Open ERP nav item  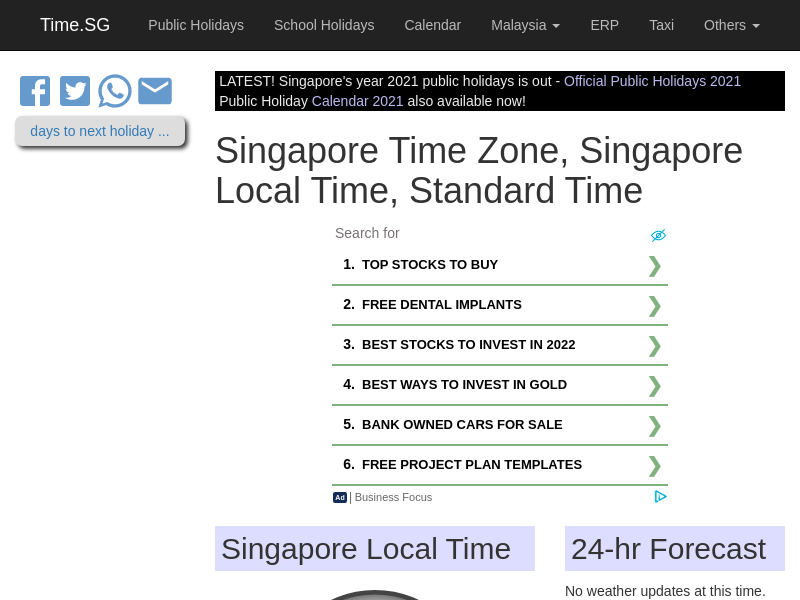[605, 25]
